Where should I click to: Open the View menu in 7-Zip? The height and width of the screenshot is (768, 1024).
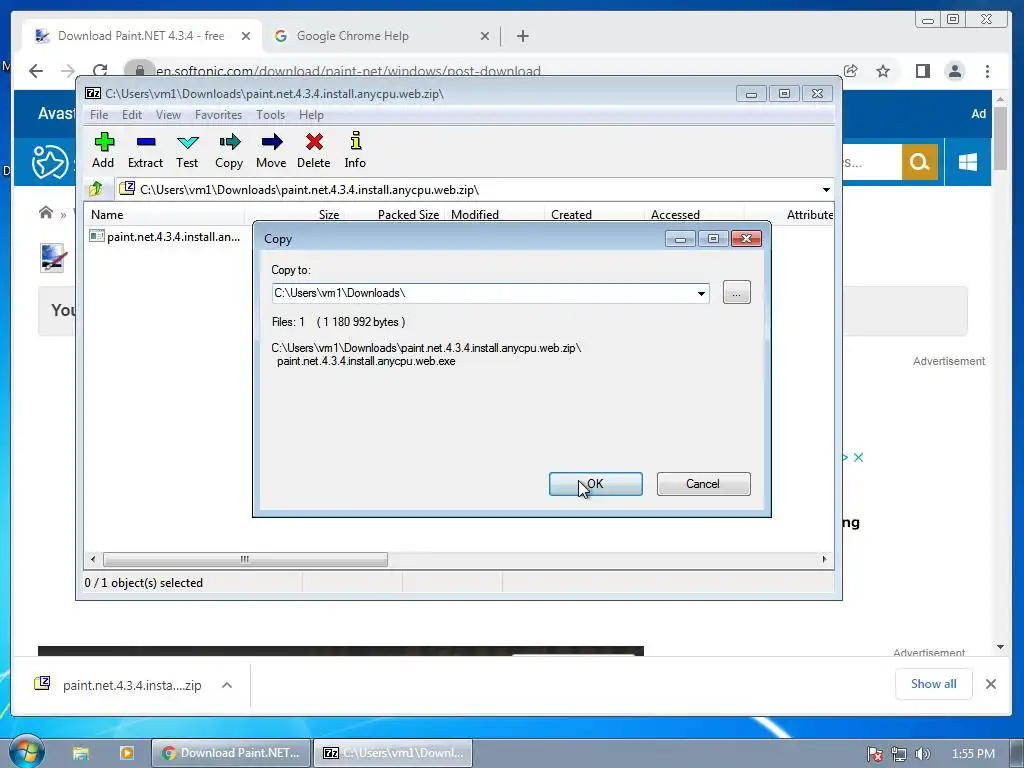coord(168,115)
